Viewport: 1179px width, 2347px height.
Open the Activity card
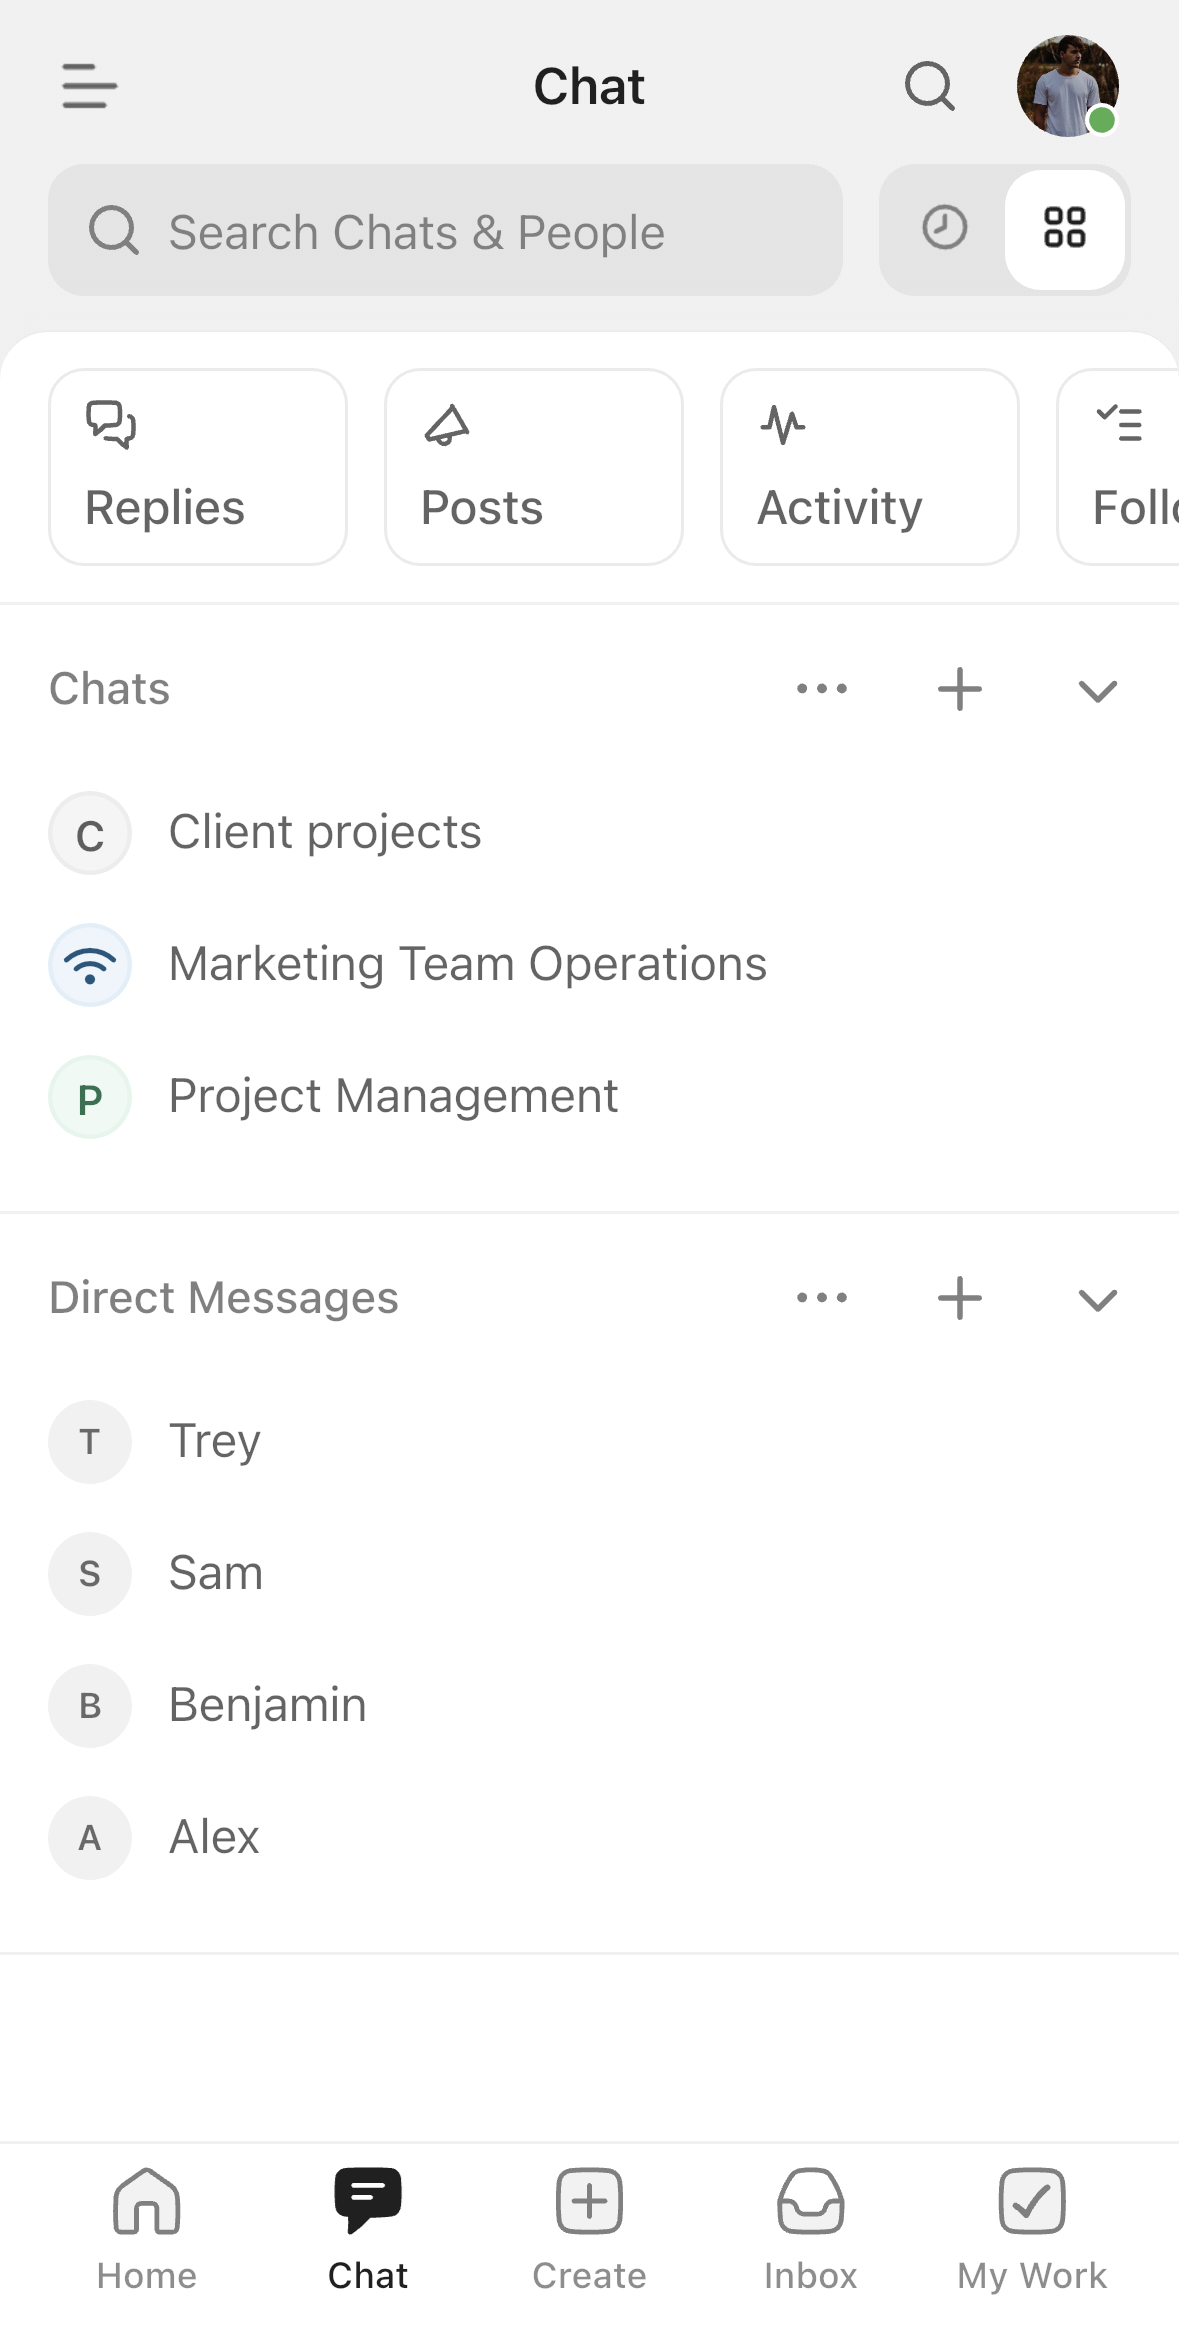click(x=870, y=467)
